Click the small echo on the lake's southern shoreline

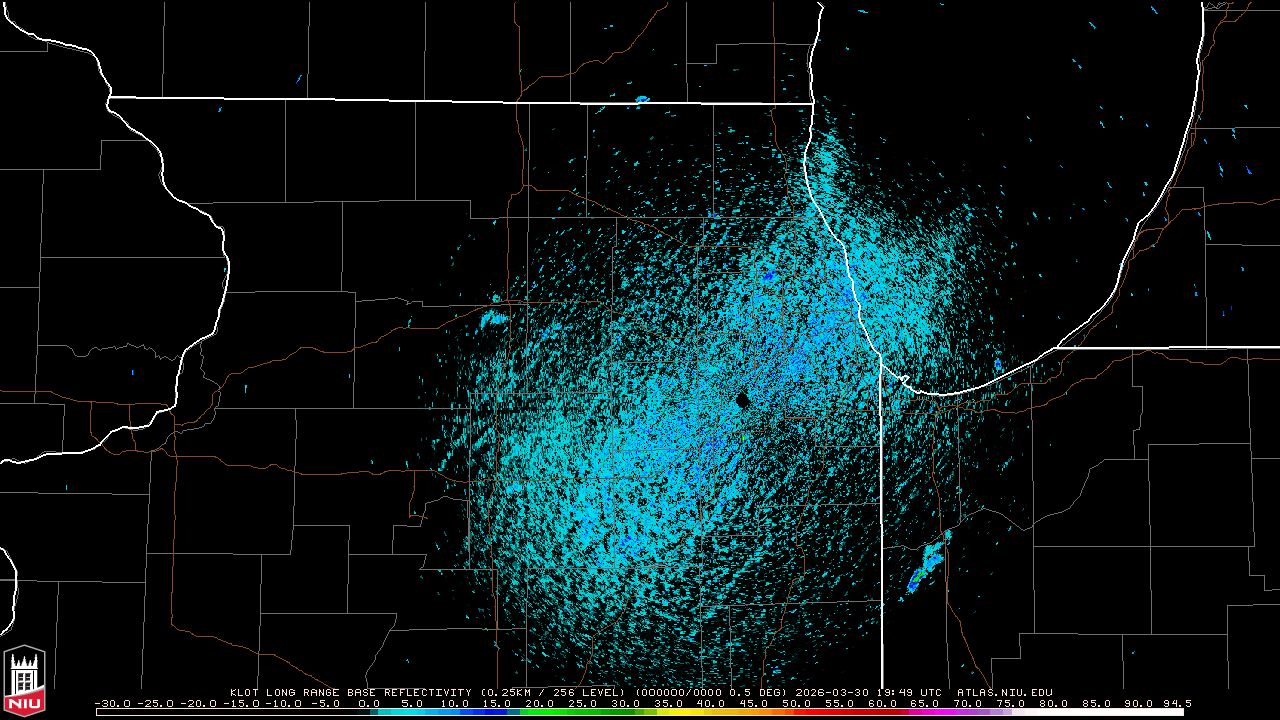click(x=997, y=364)
